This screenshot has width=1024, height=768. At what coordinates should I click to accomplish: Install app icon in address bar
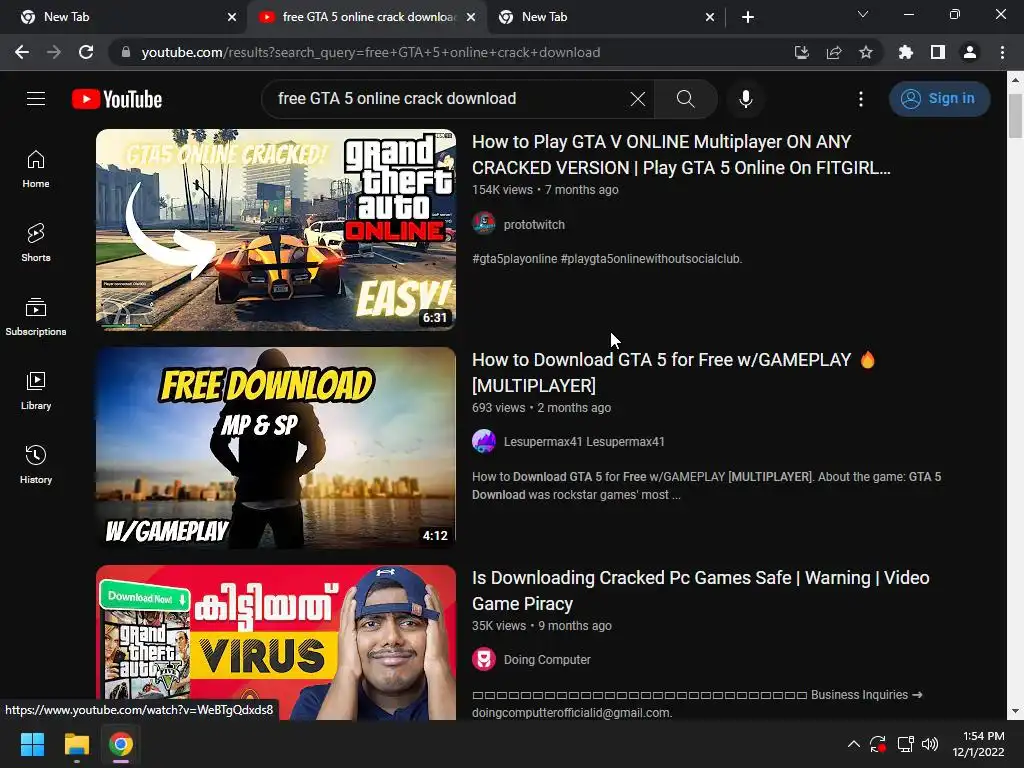(x=802, y=52)
